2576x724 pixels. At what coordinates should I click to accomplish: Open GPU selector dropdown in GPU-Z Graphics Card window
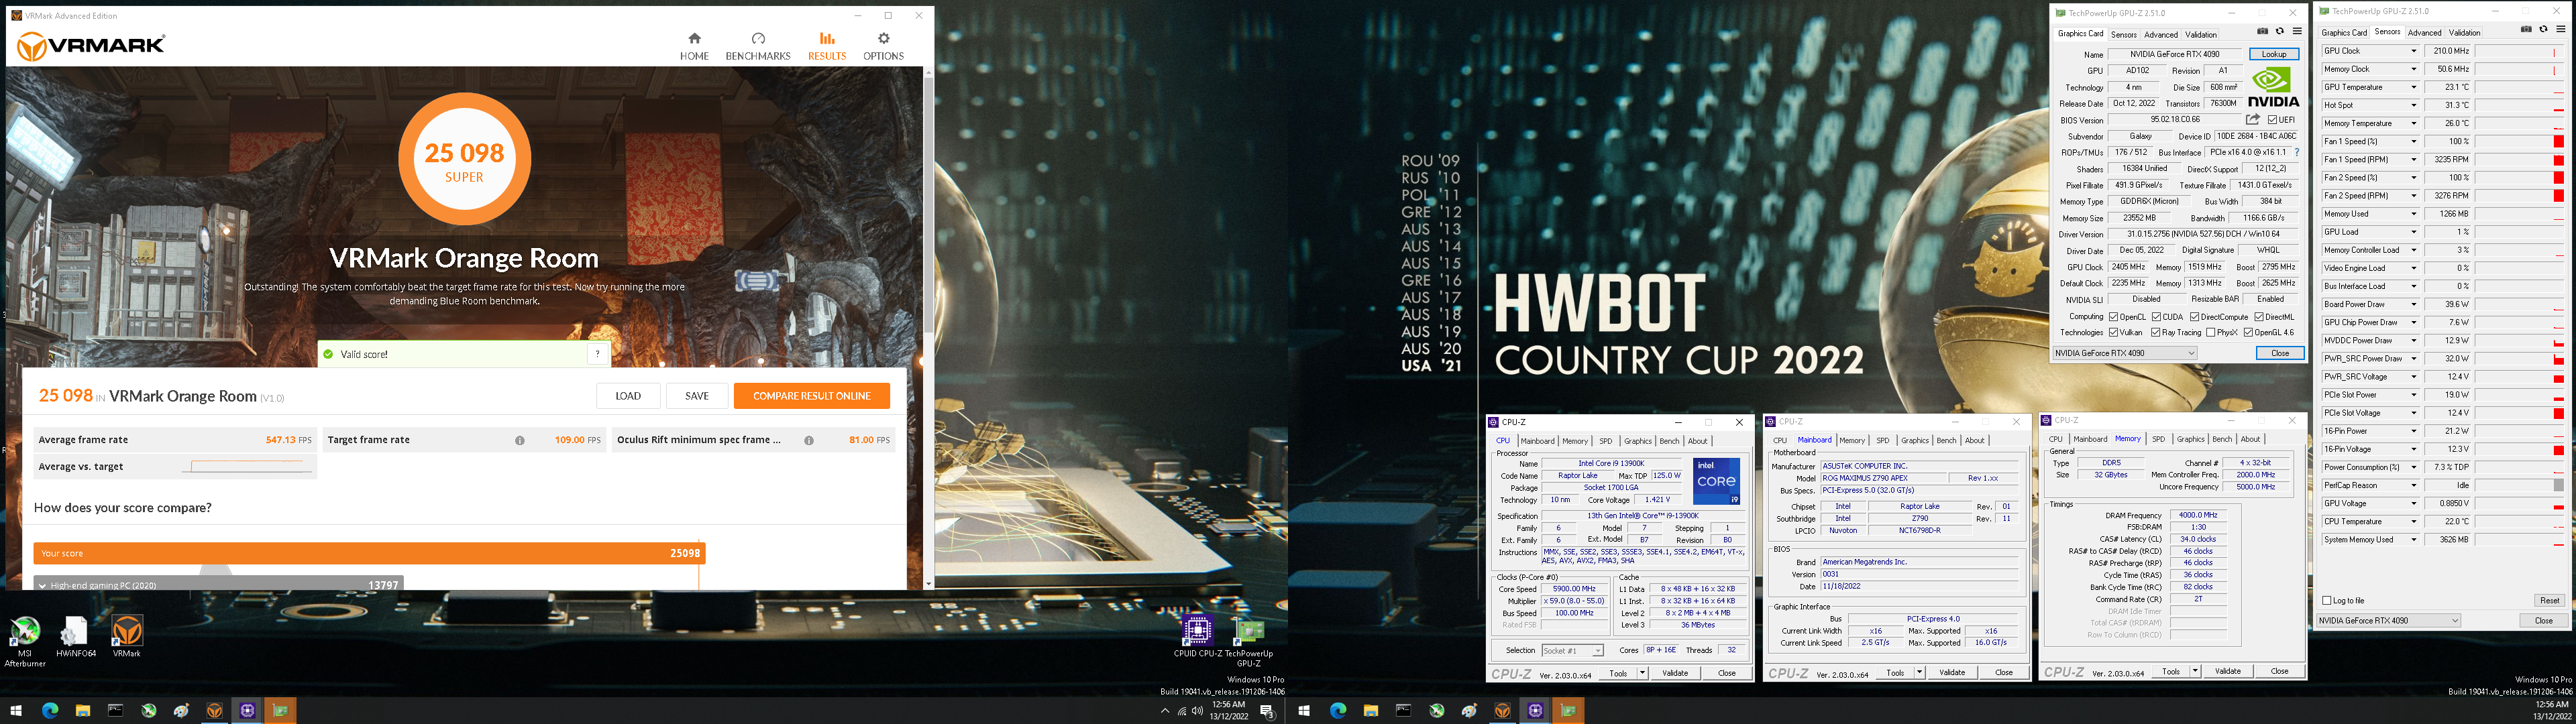coord(2124,353)
